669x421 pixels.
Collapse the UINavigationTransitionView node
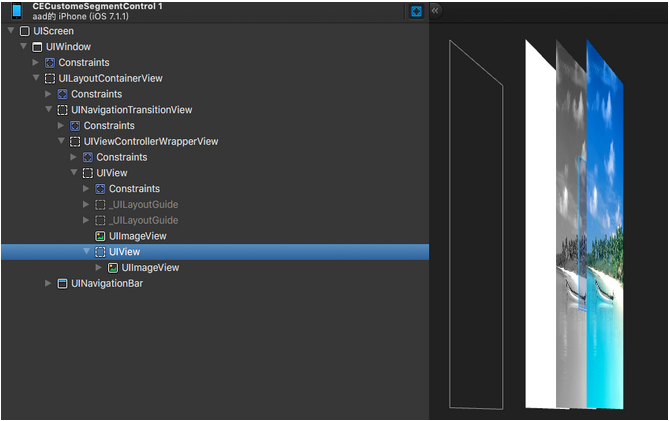48,110
